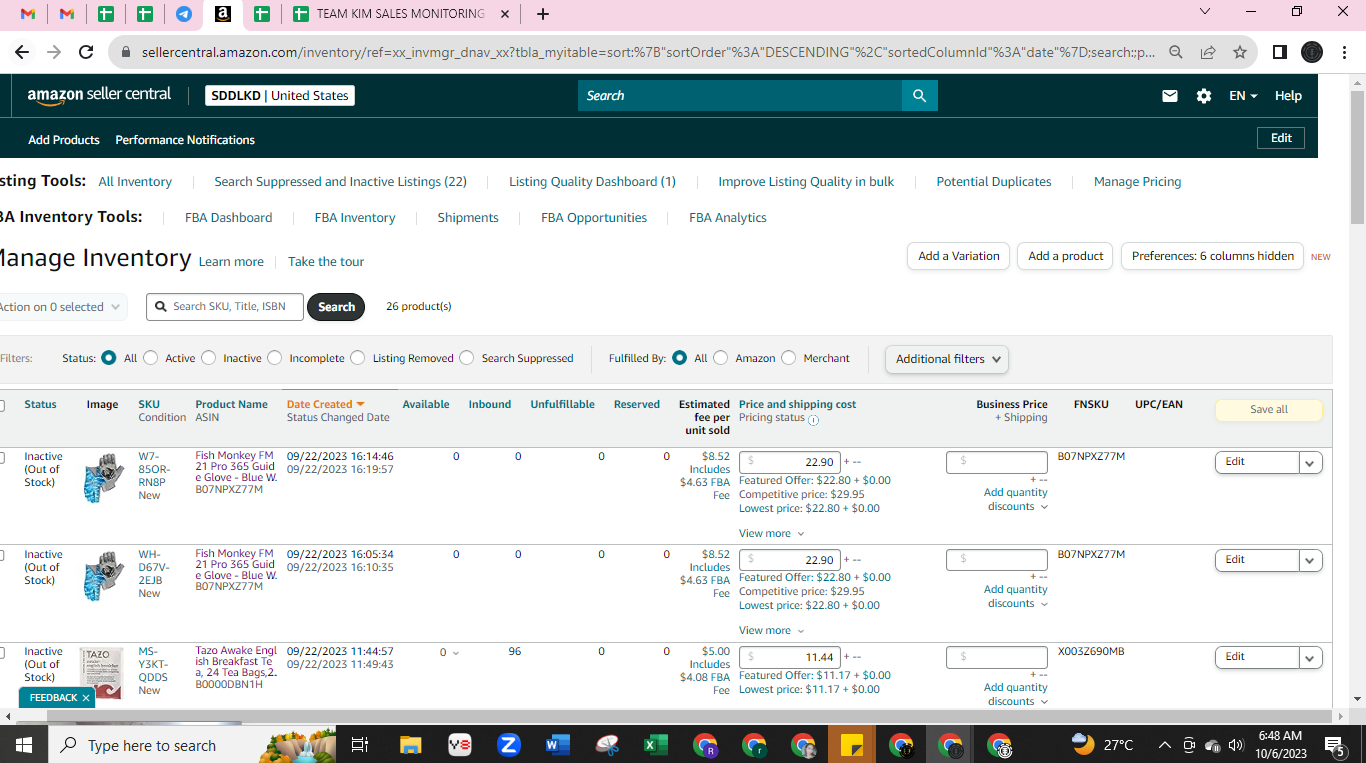
Task: Bookmark this page with the star icon
Action: [x=1240, y=52]
